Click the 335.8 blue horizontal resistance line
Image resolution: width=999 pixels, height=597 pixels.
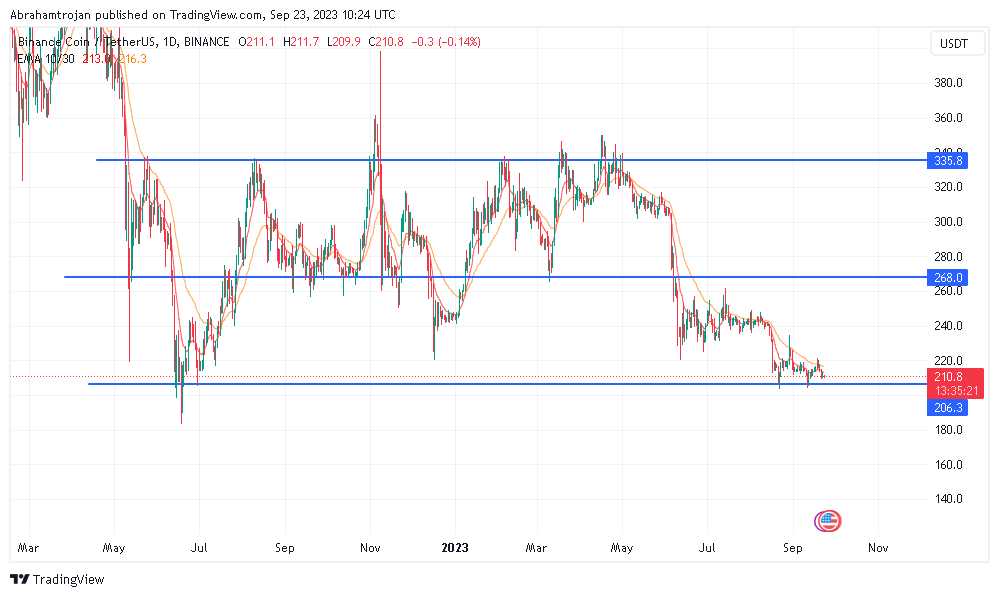click(x=511, y=160)
